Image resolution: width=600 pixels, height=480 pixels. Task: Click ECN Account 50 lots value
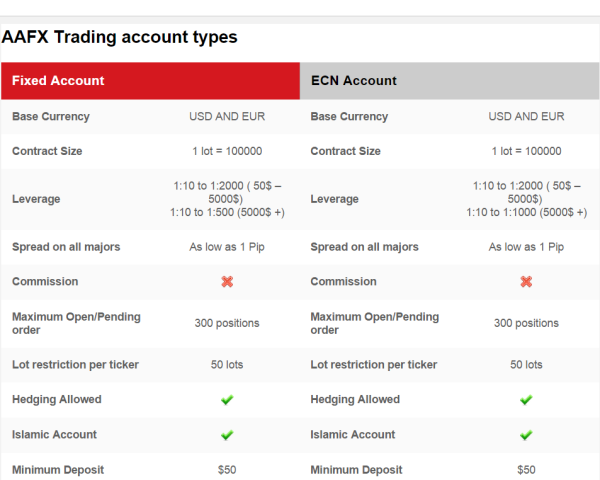526,365
